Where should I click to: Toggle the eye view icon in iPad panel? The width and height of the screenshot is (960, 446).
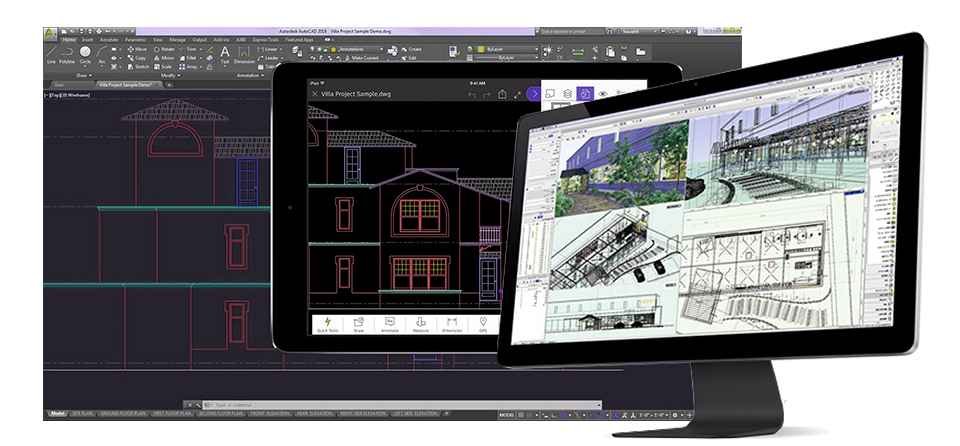pos(603,94)
